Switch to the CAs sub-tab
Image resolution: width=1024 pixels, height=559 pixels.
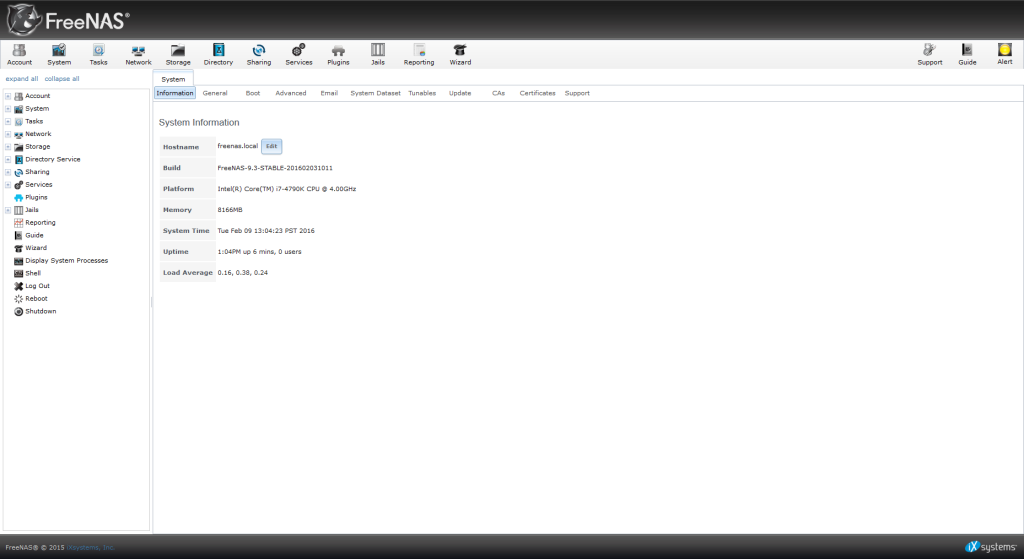pyautogui.click(x=498, y=93)
